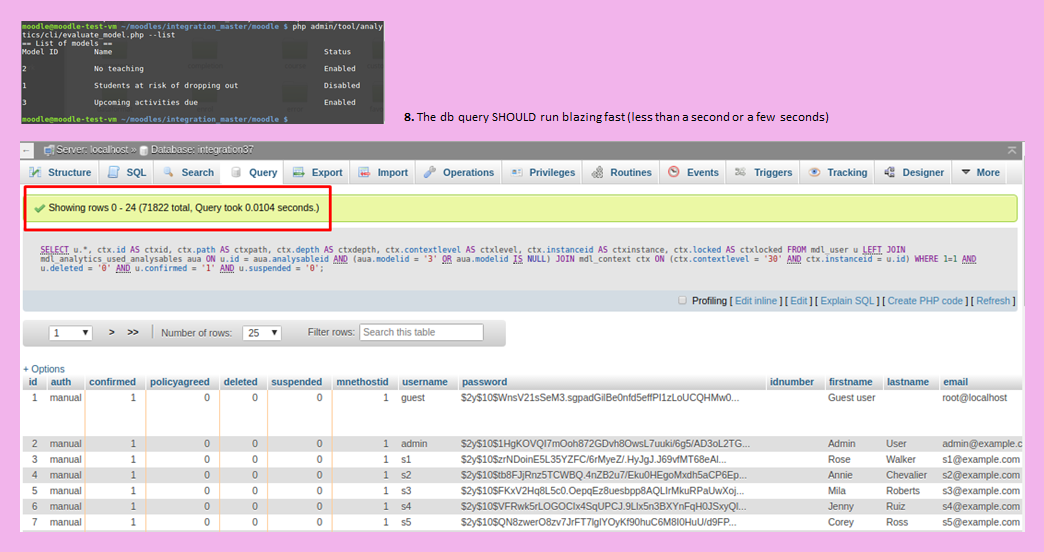Click the Designer tab icon
Image resolution: width=1044 pixels, height=552 pixels.
click(x=890, y=172)
